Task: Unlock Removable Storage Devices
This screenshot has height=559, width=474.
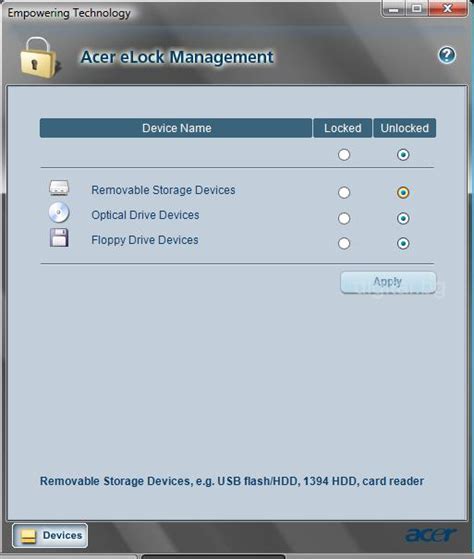Action: click(403, 193)
